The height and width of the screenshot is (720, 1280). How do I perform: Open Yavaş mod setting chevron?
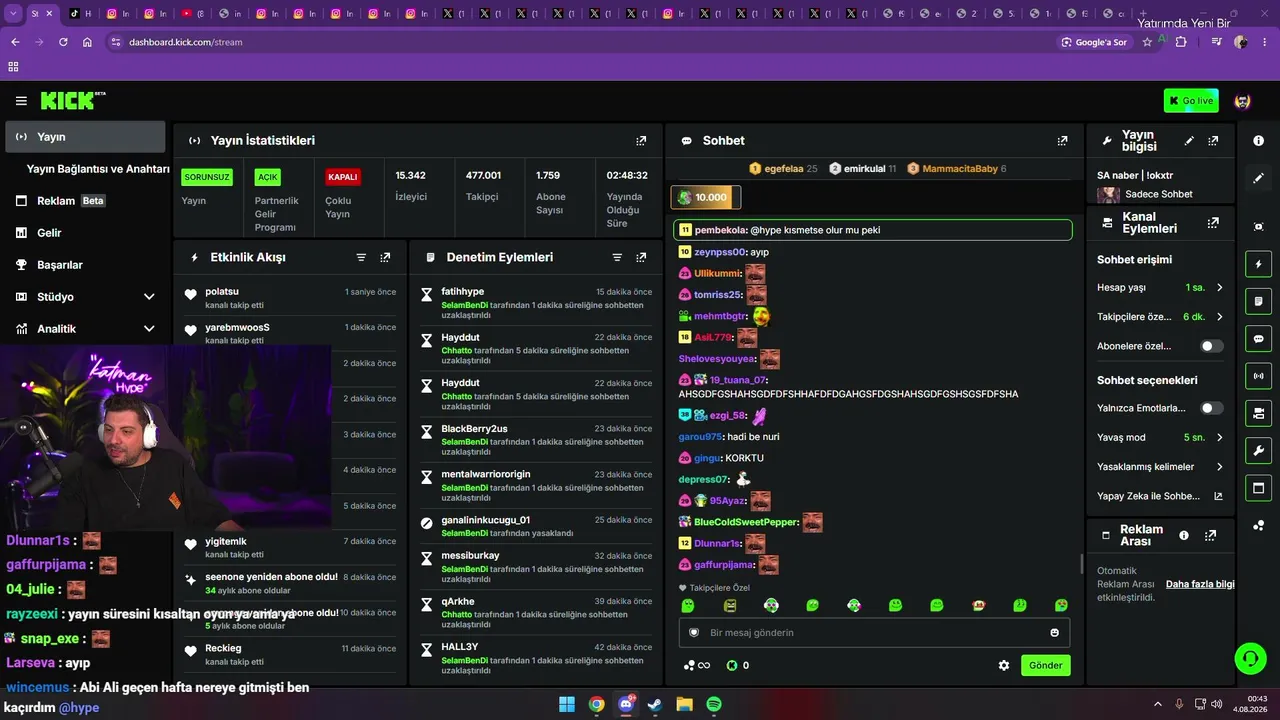coord(1219,437)
